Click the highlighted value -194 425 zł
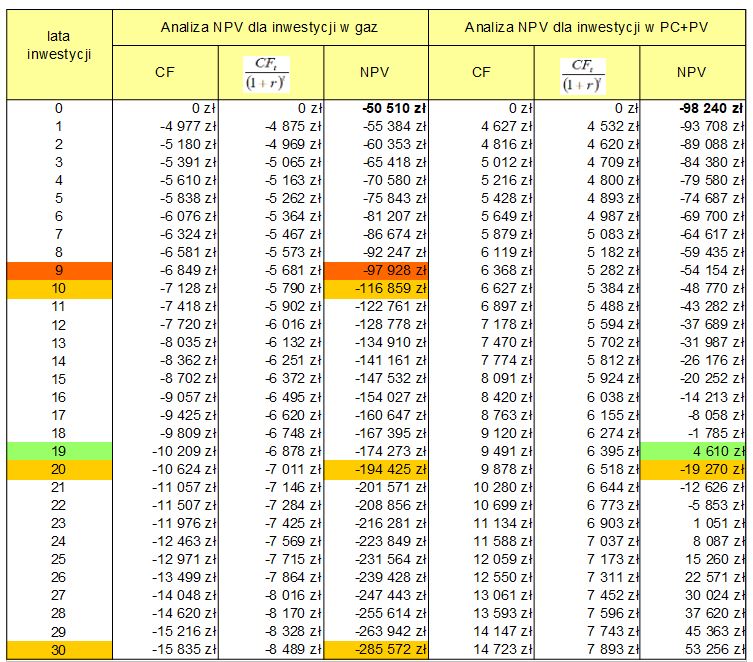The height and width of the screenshot is (662, 753). click(376, 469)
